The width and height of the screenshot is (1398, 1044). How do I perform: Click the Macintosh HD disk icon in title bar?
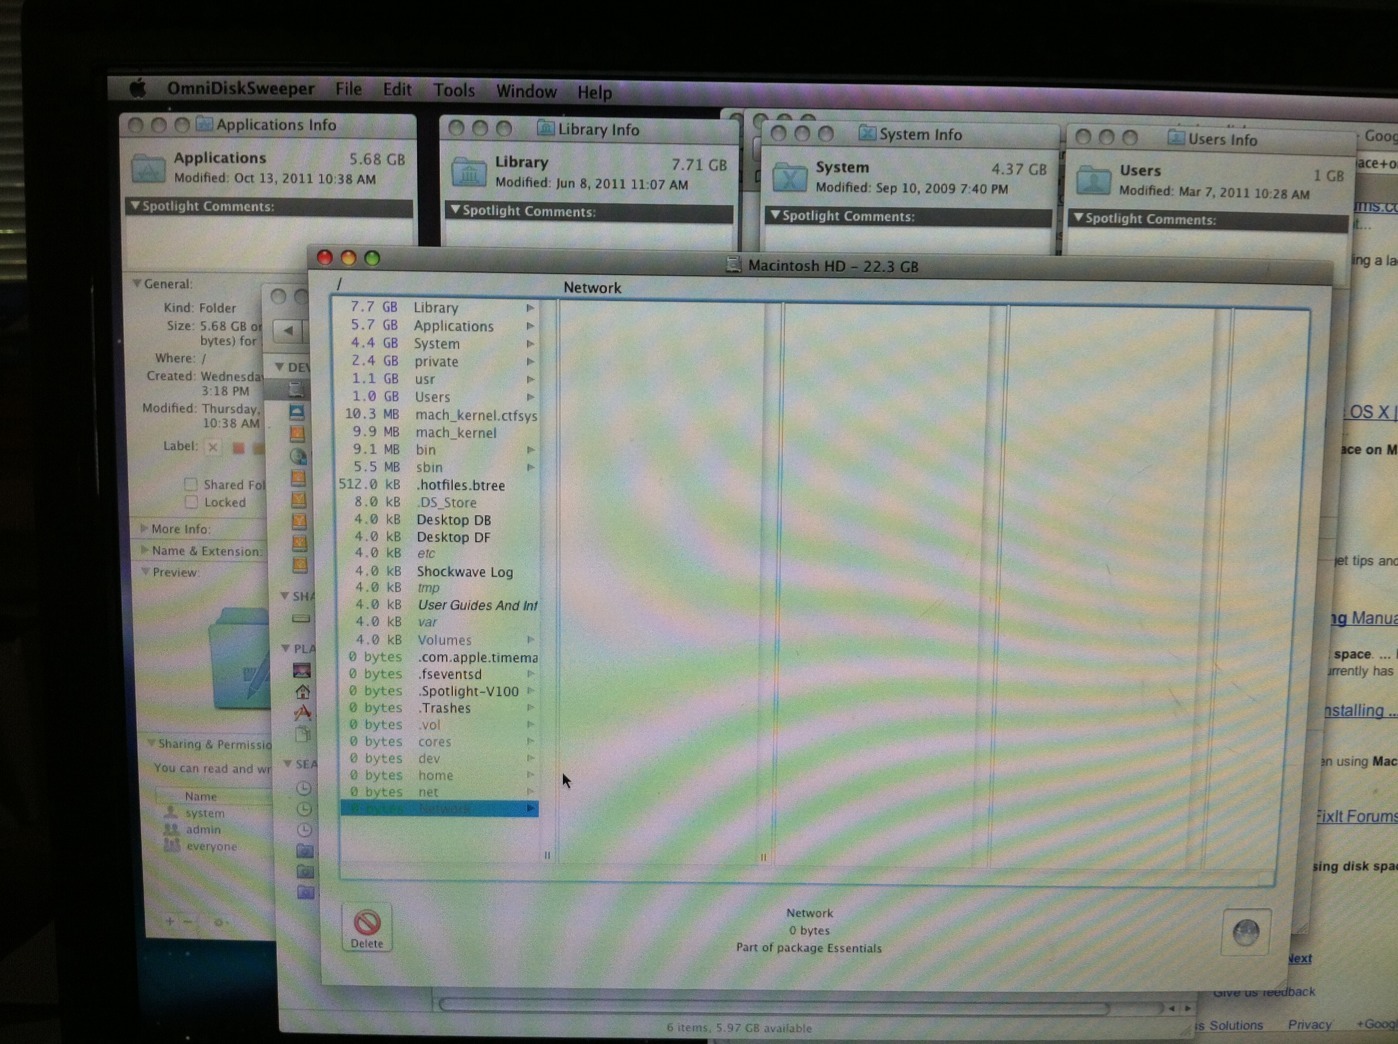pos(734,265)
